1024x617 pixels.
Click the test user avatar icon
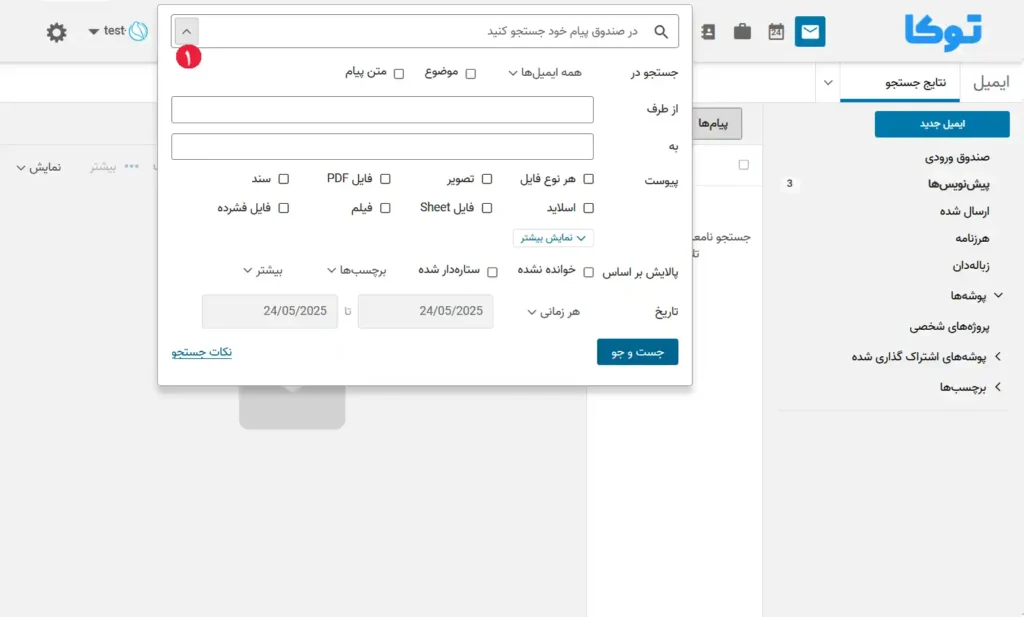[x=138, y=31]
